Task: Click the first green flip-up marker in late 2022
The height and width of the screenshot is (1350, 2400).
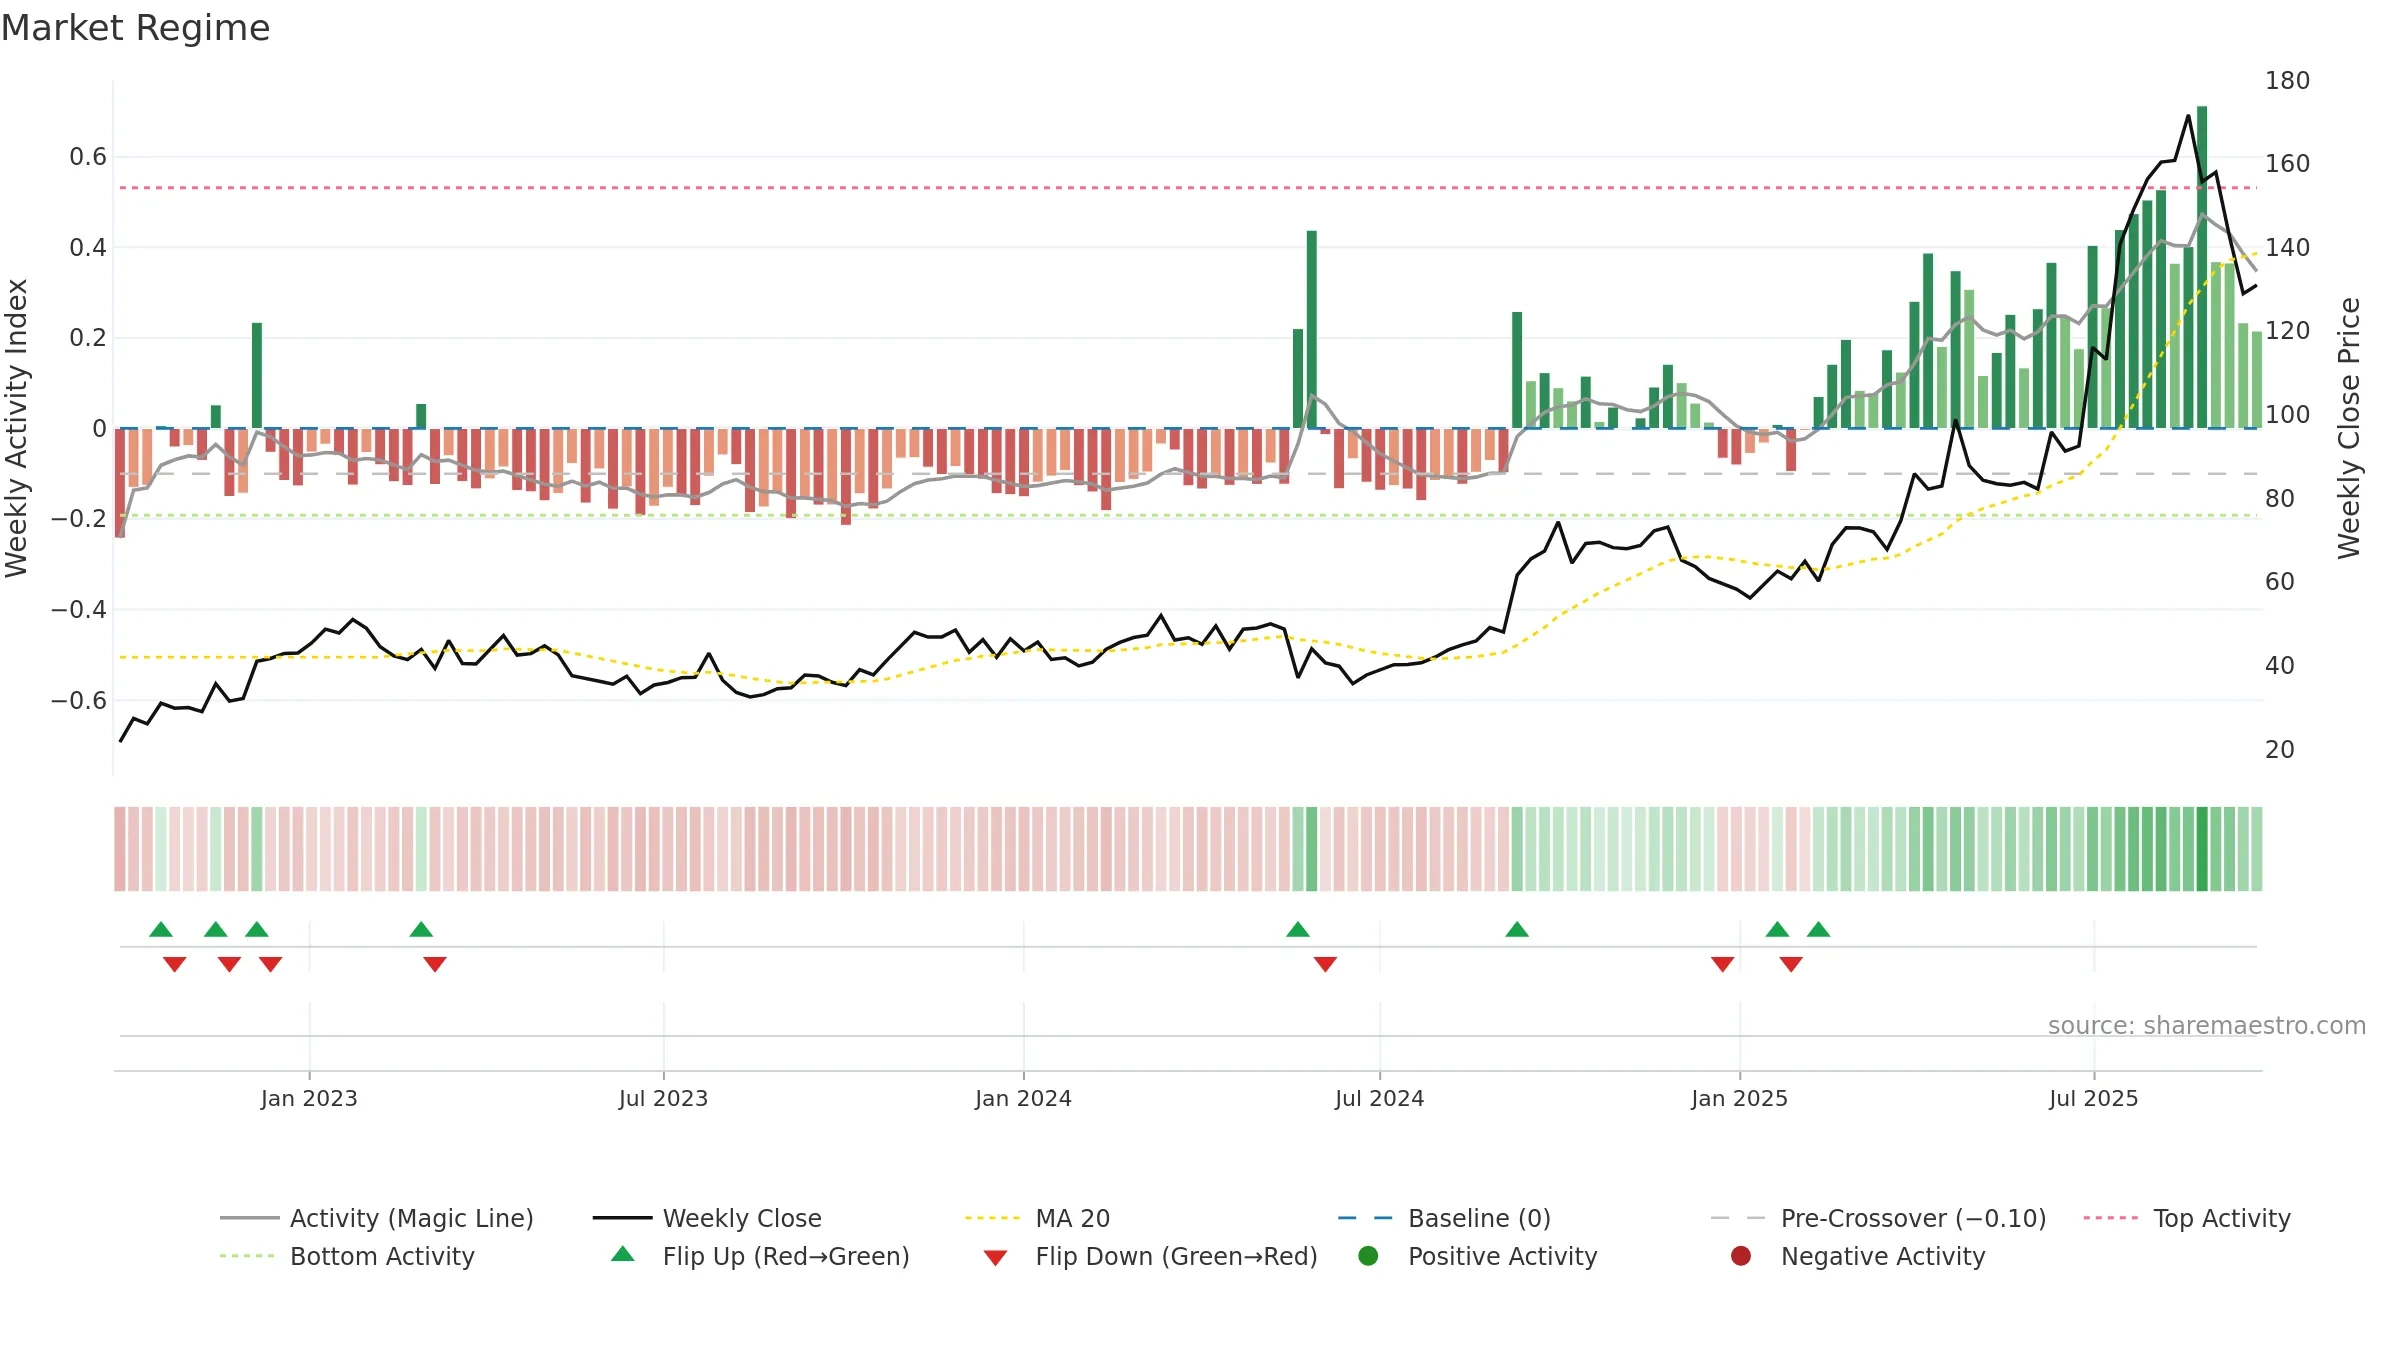Action: coord(161,930)
